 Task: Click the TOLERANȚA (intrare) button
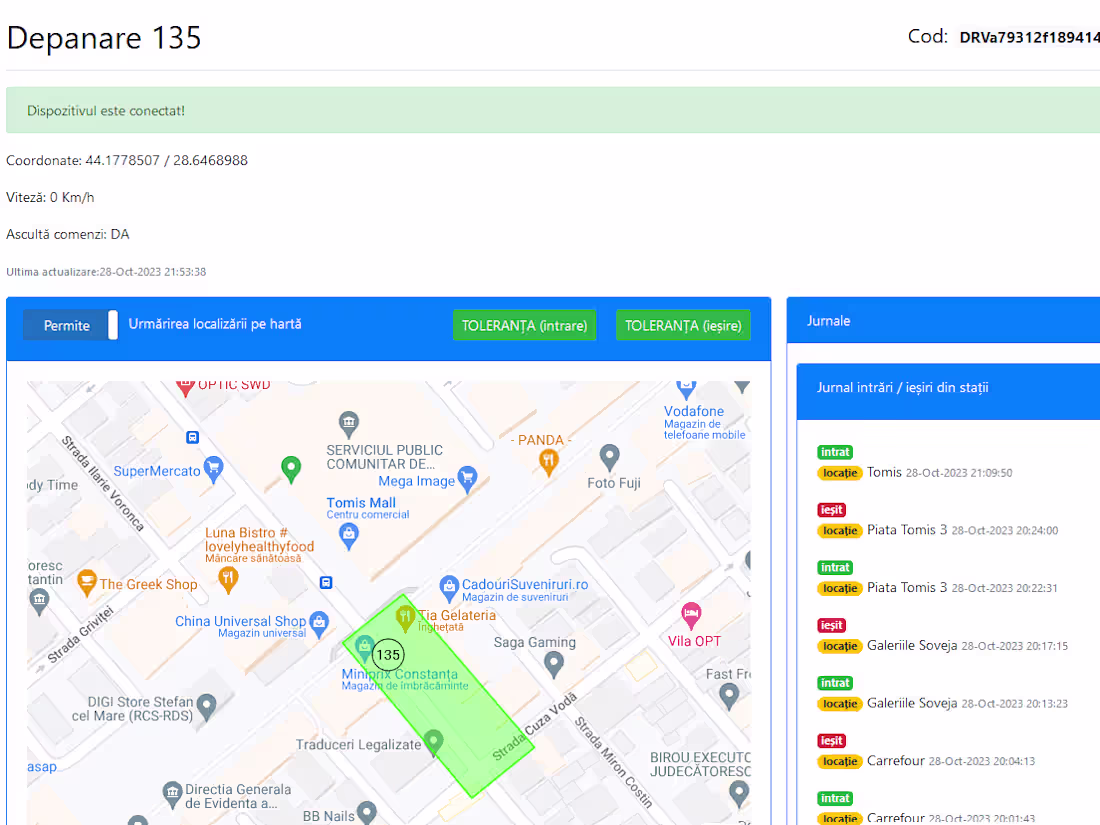524,325
